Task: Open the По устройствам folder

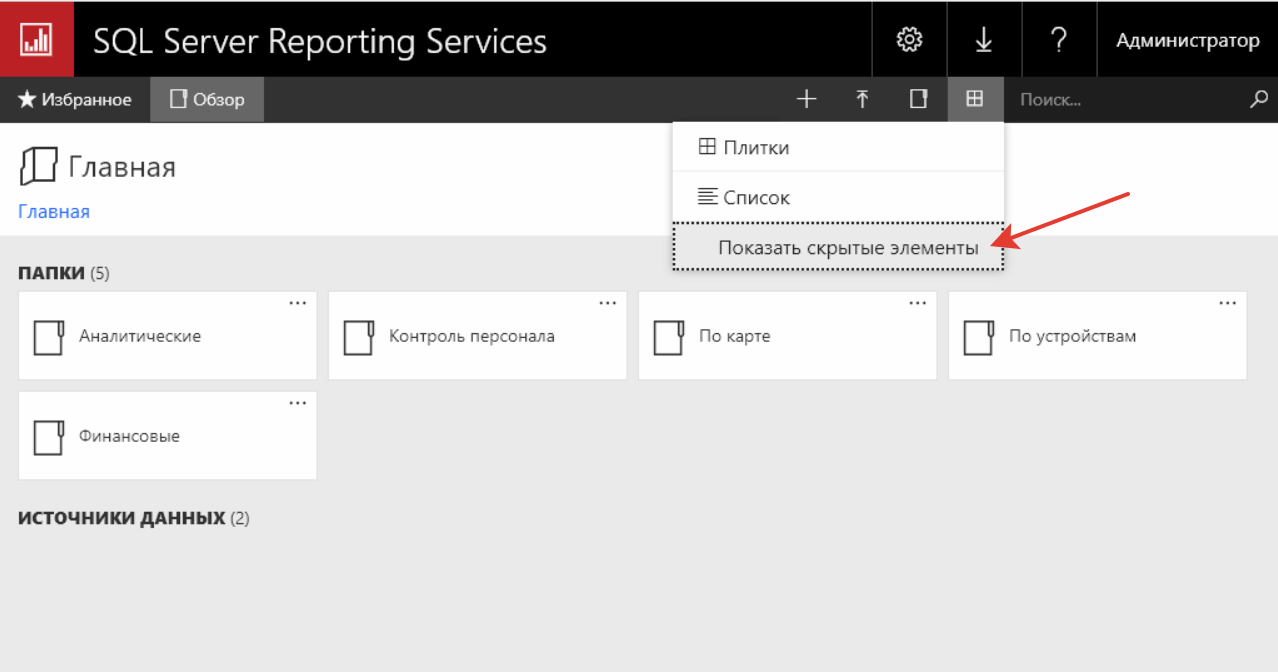Action: coord(1098,336)
